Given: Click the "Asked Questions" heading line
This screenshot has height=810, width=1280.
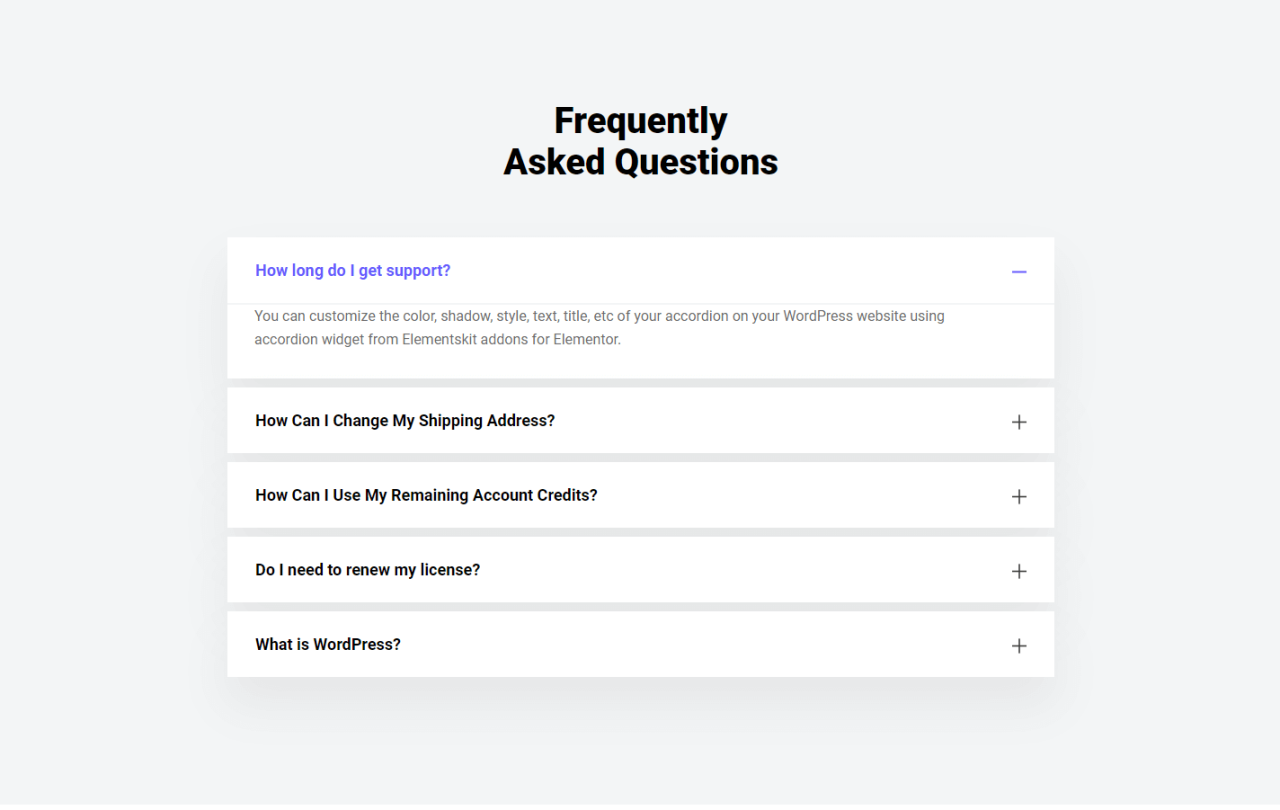Looking at the screenshot, I should [640, 162].
